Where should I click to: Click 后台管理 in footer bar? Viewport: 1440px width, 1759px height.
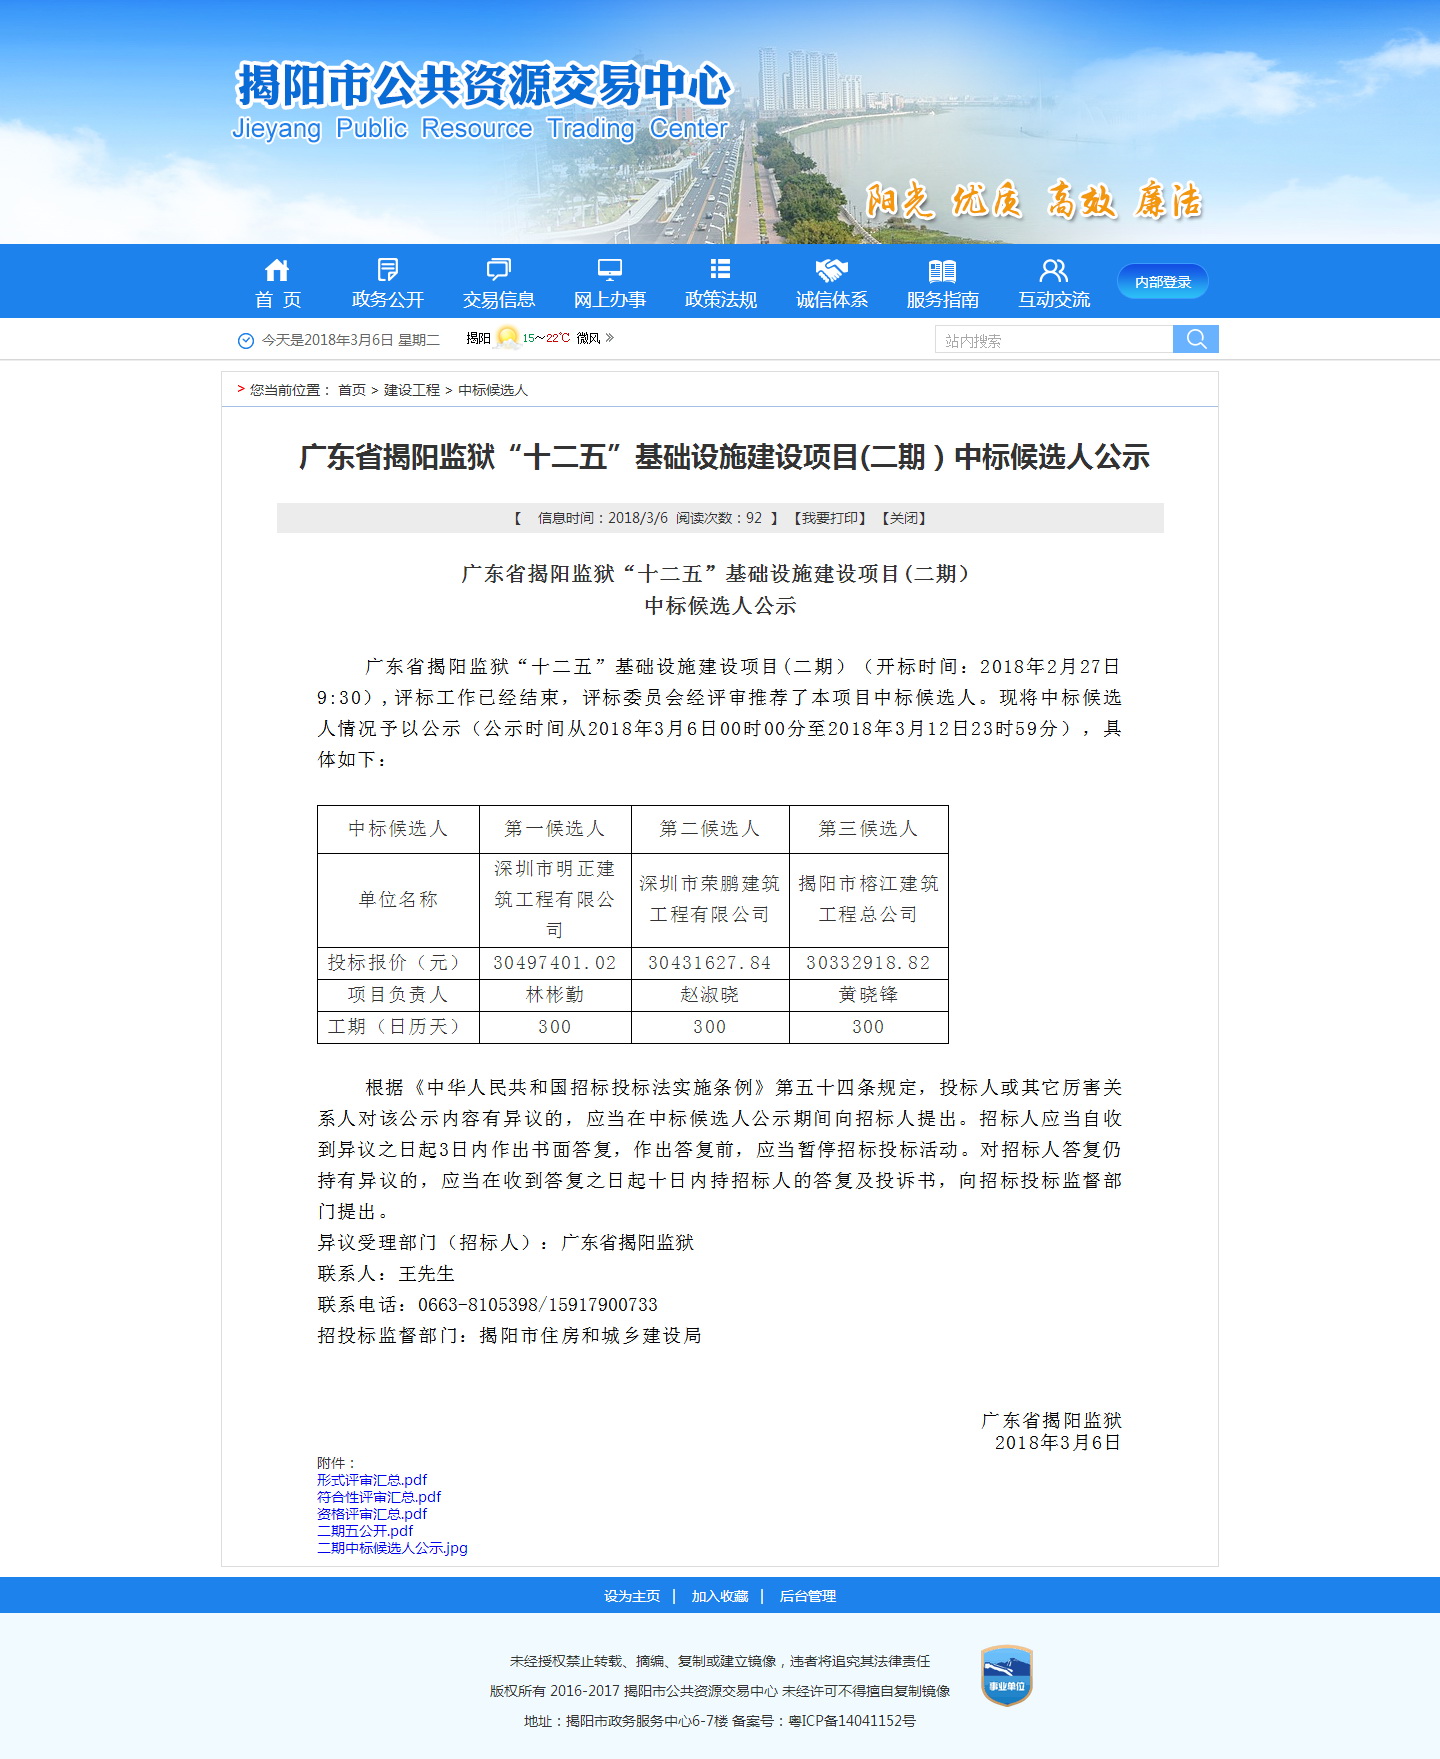pyautogui.click(x=807, y=1596)
